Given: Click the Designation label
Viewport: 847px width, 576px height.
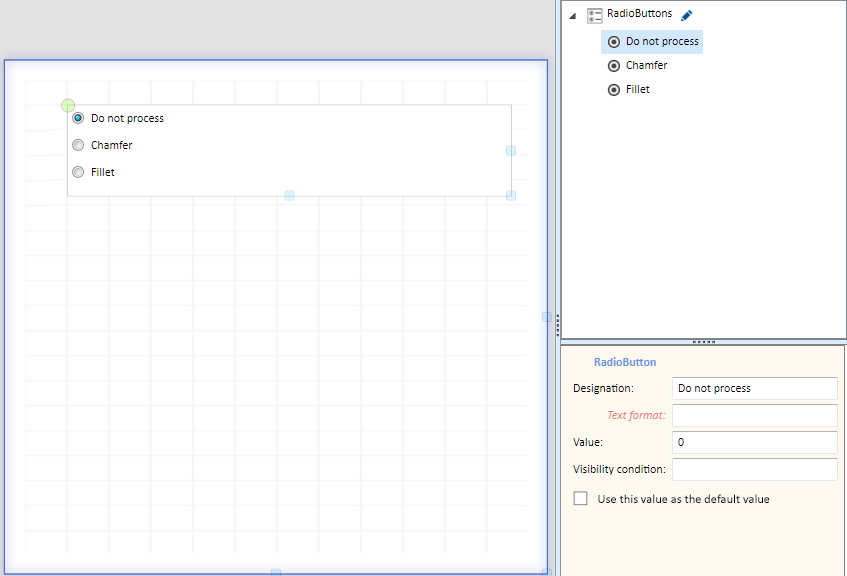Looking at the screenshot, I should (x=603, y=389).
